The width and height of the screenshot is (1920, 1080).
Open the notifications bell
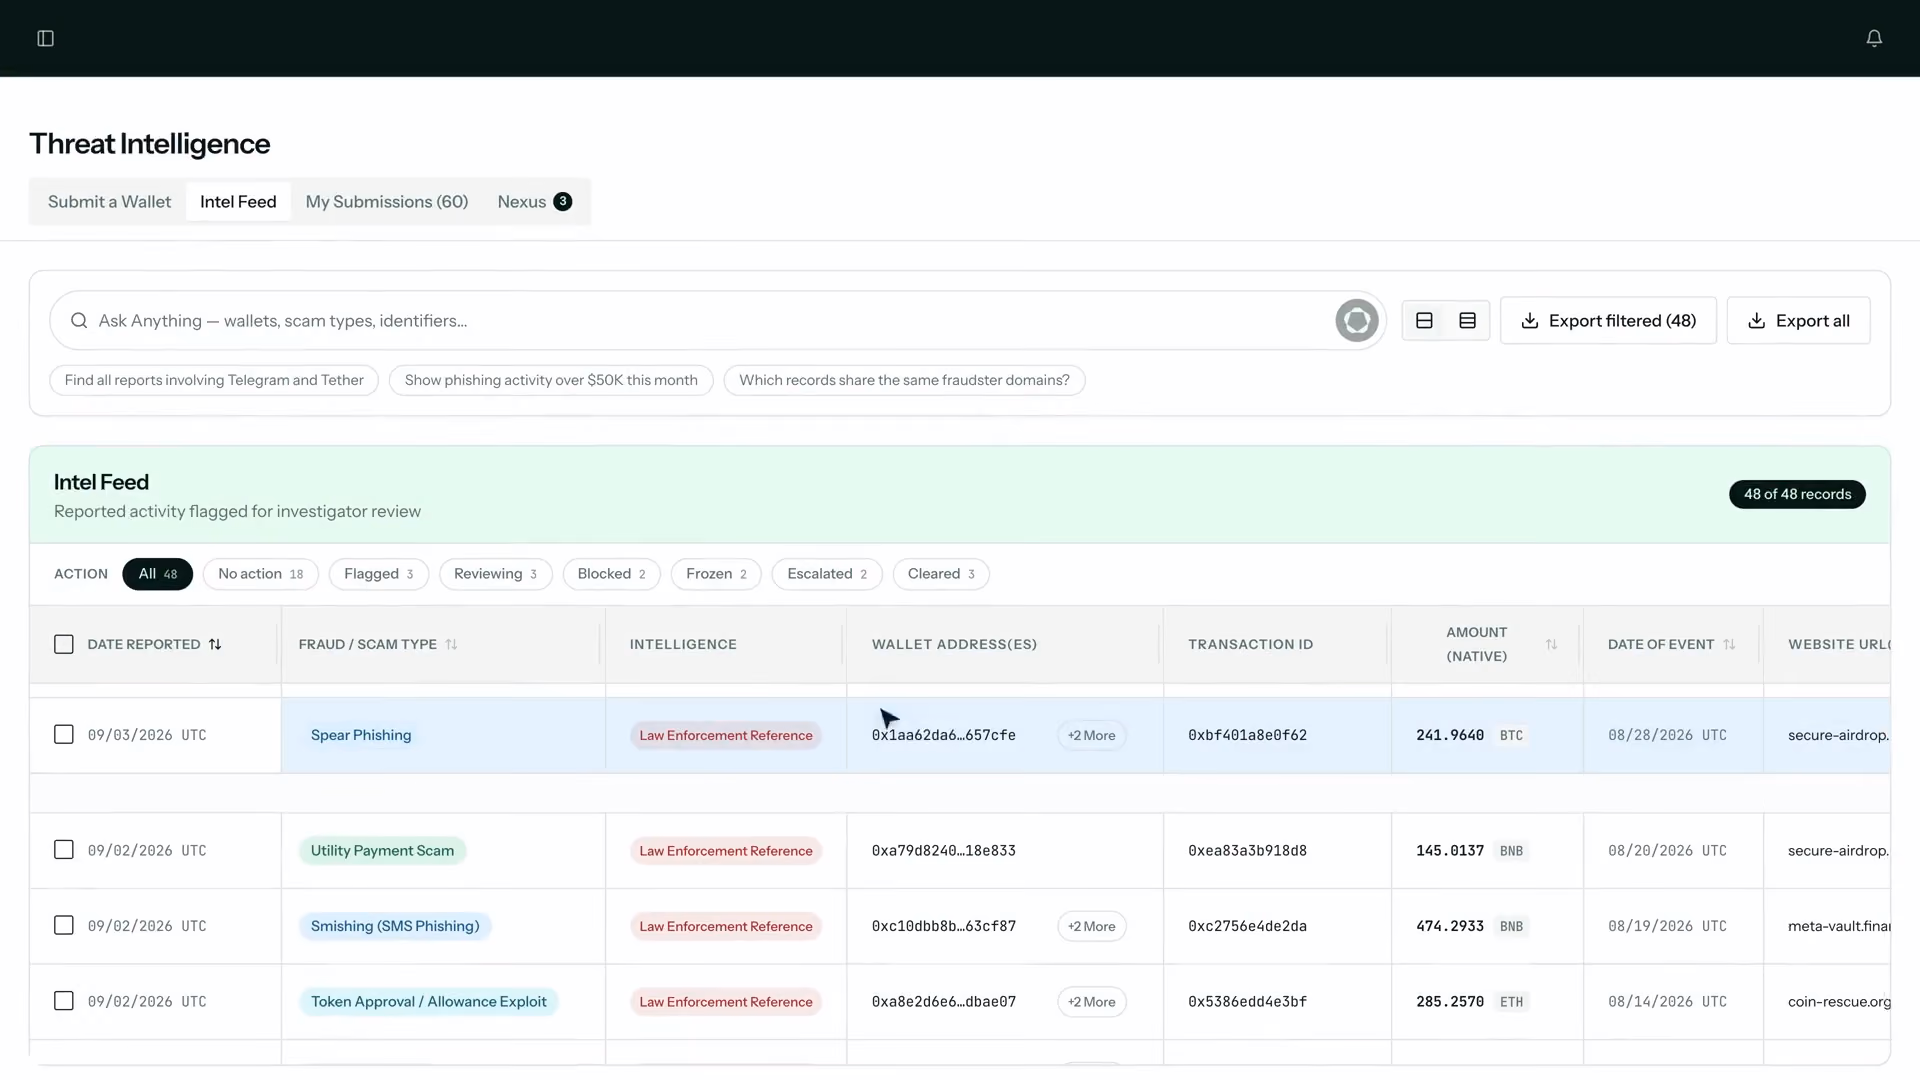pos(1874,38)
